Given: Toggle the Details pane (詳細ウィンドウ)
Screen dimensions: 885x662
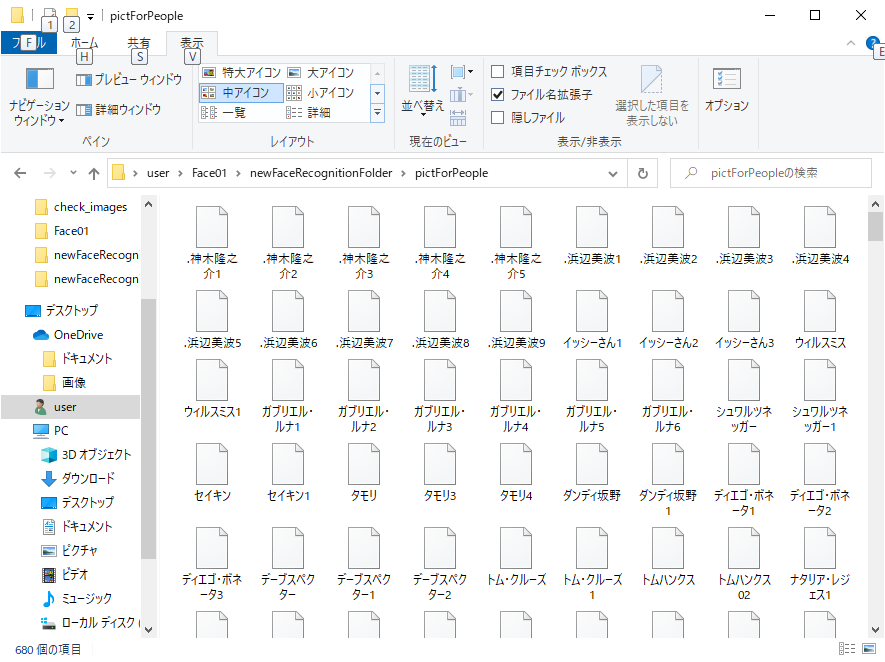Looking at the screenshot, I should pyautogui.click(x=119, y=109).
